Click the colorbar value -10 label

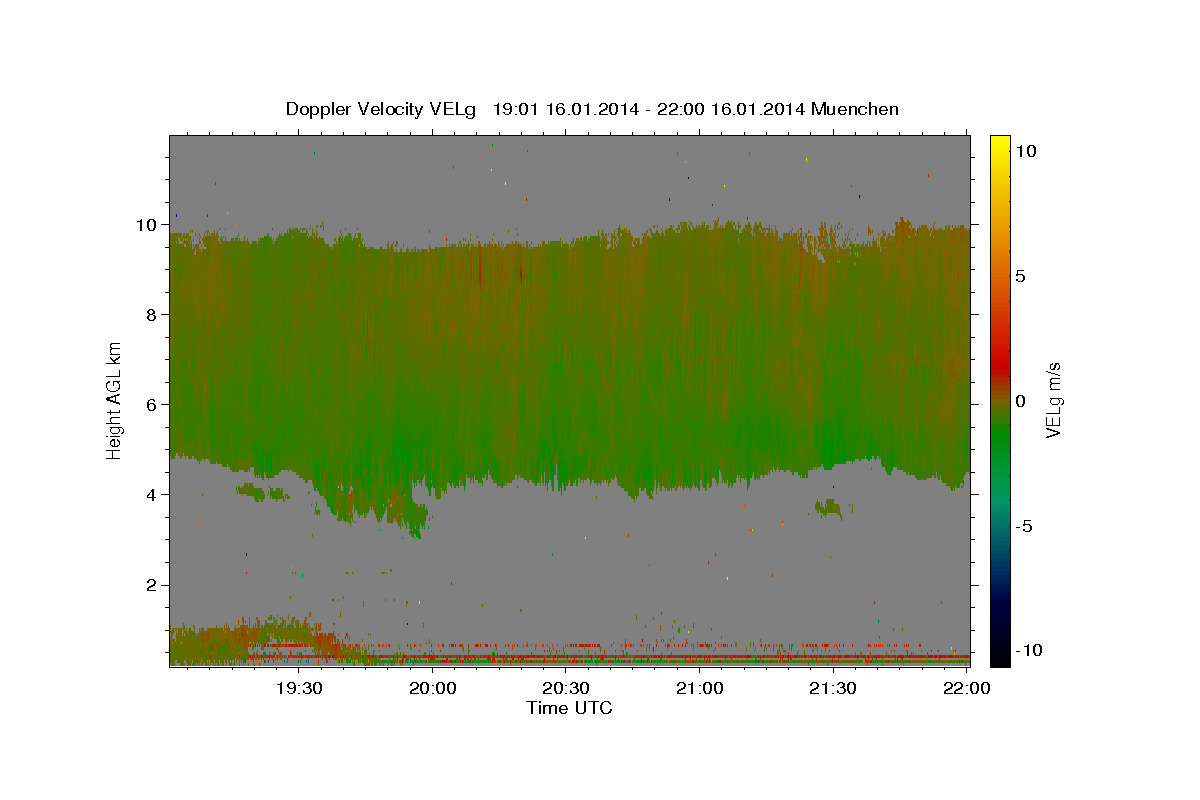tap(1029, 650)
